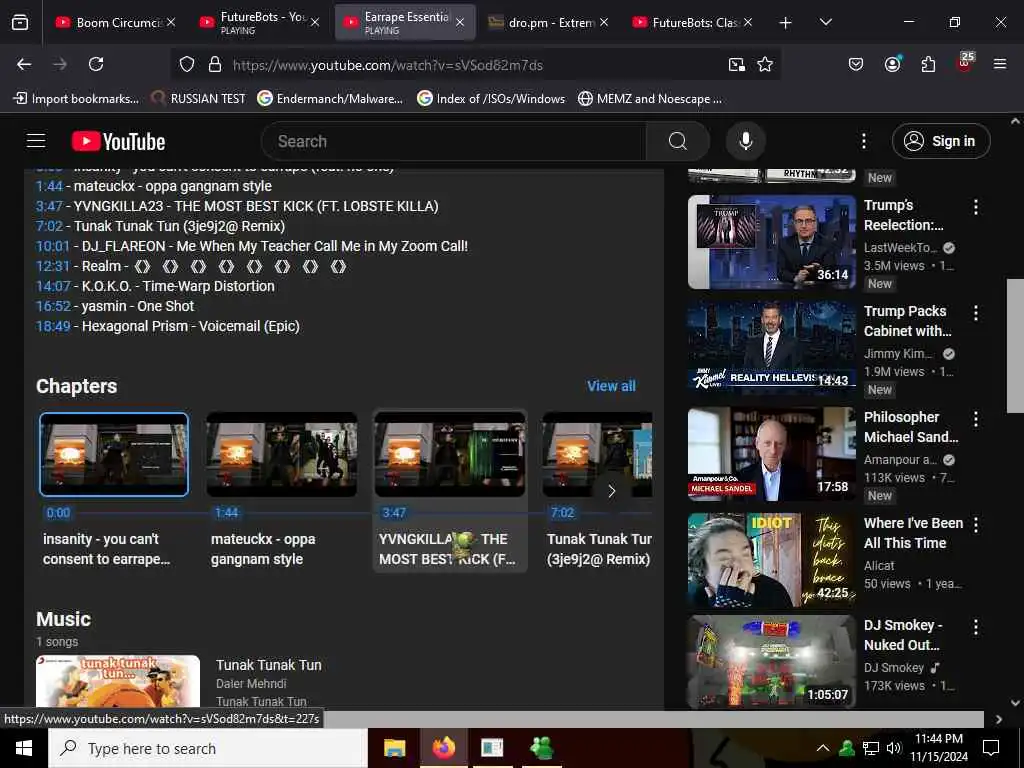Viewport: 1024px width, 768px height.
Task: Open the RUSSIAN TEST bookmark
Action: pos(199,99)
